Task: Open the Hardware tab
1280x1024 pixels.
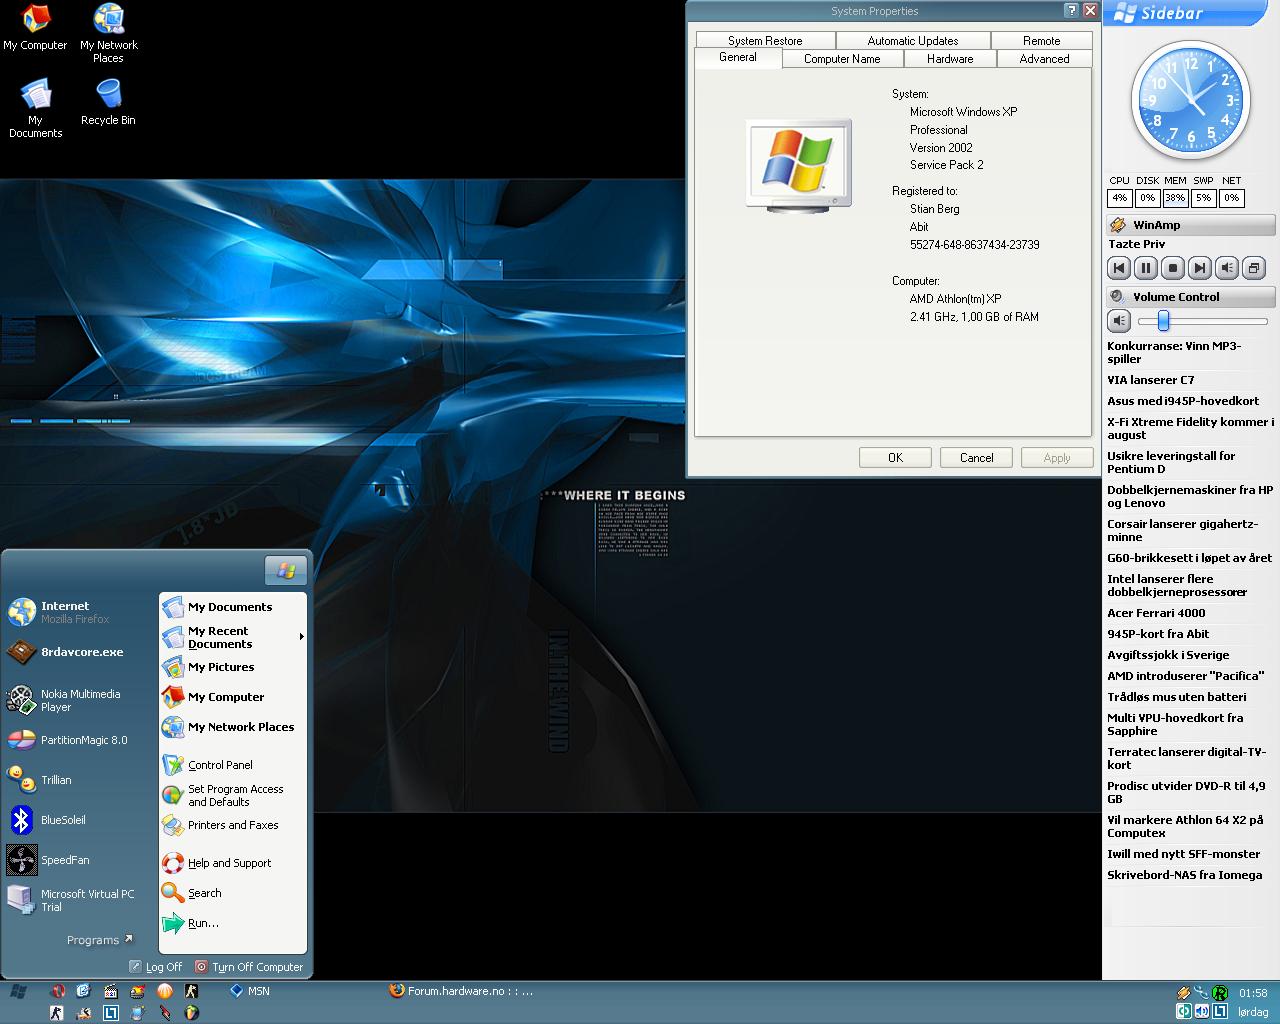Action: click(950, 59)
